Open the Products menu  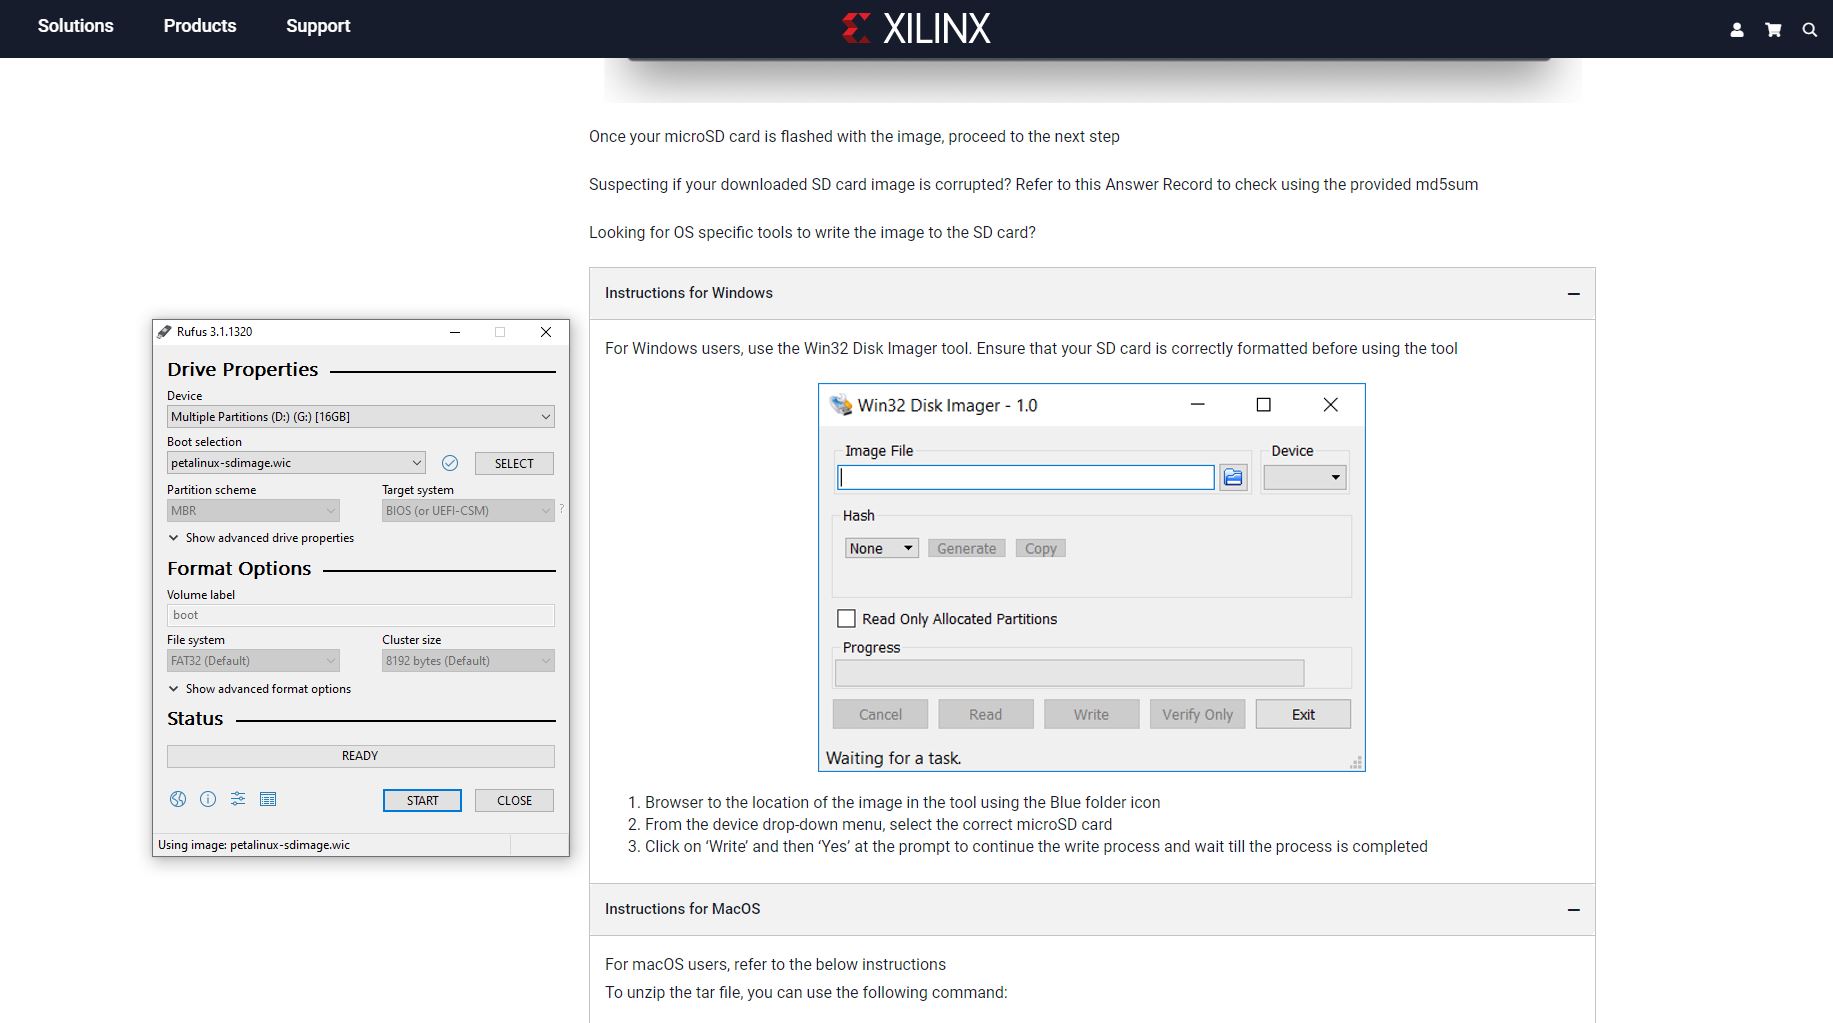click(200, 26)
